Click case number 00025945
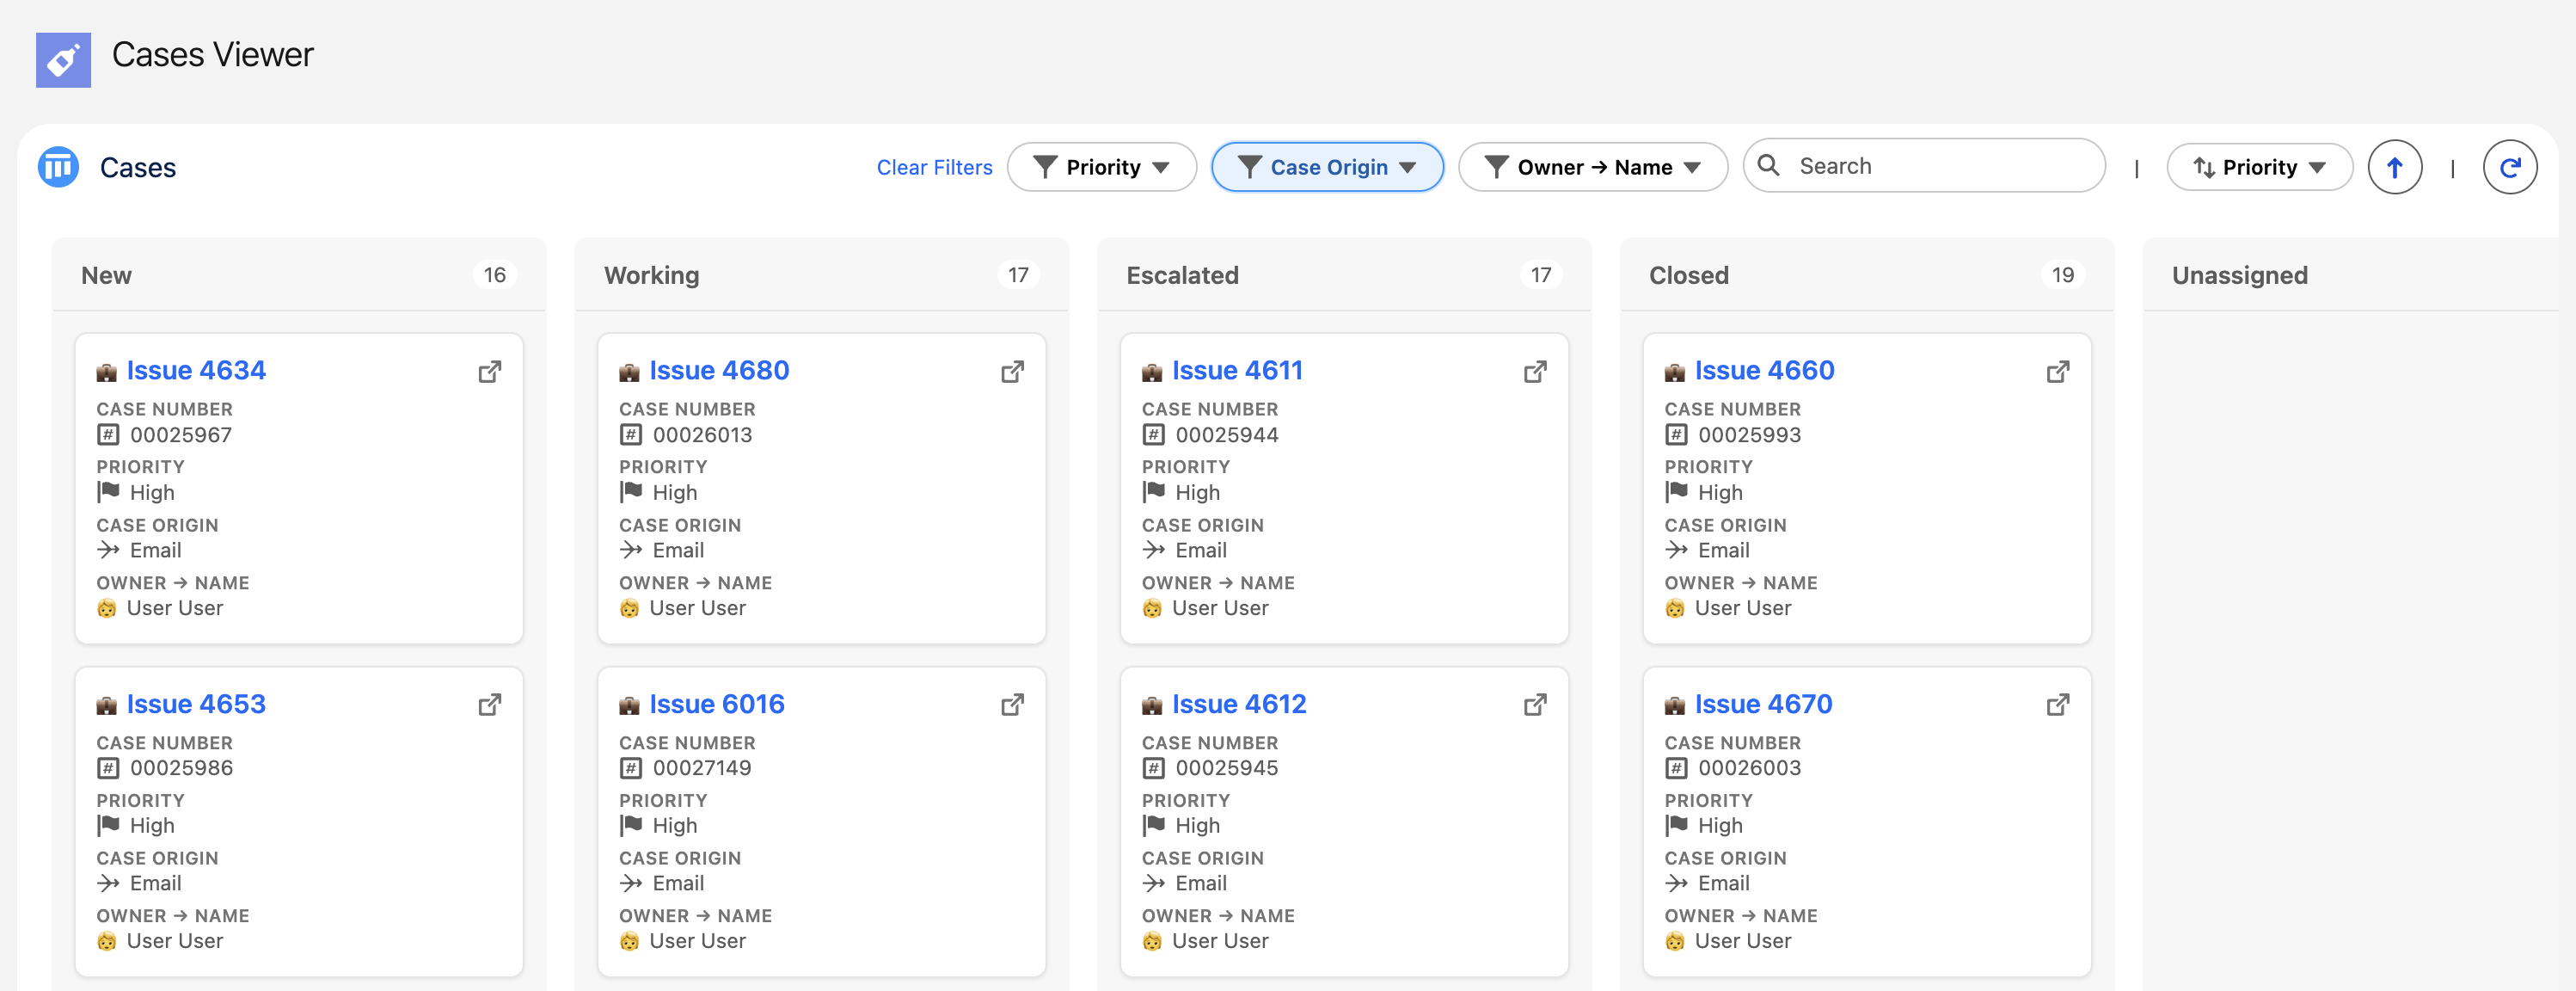 pos(1226,768)
